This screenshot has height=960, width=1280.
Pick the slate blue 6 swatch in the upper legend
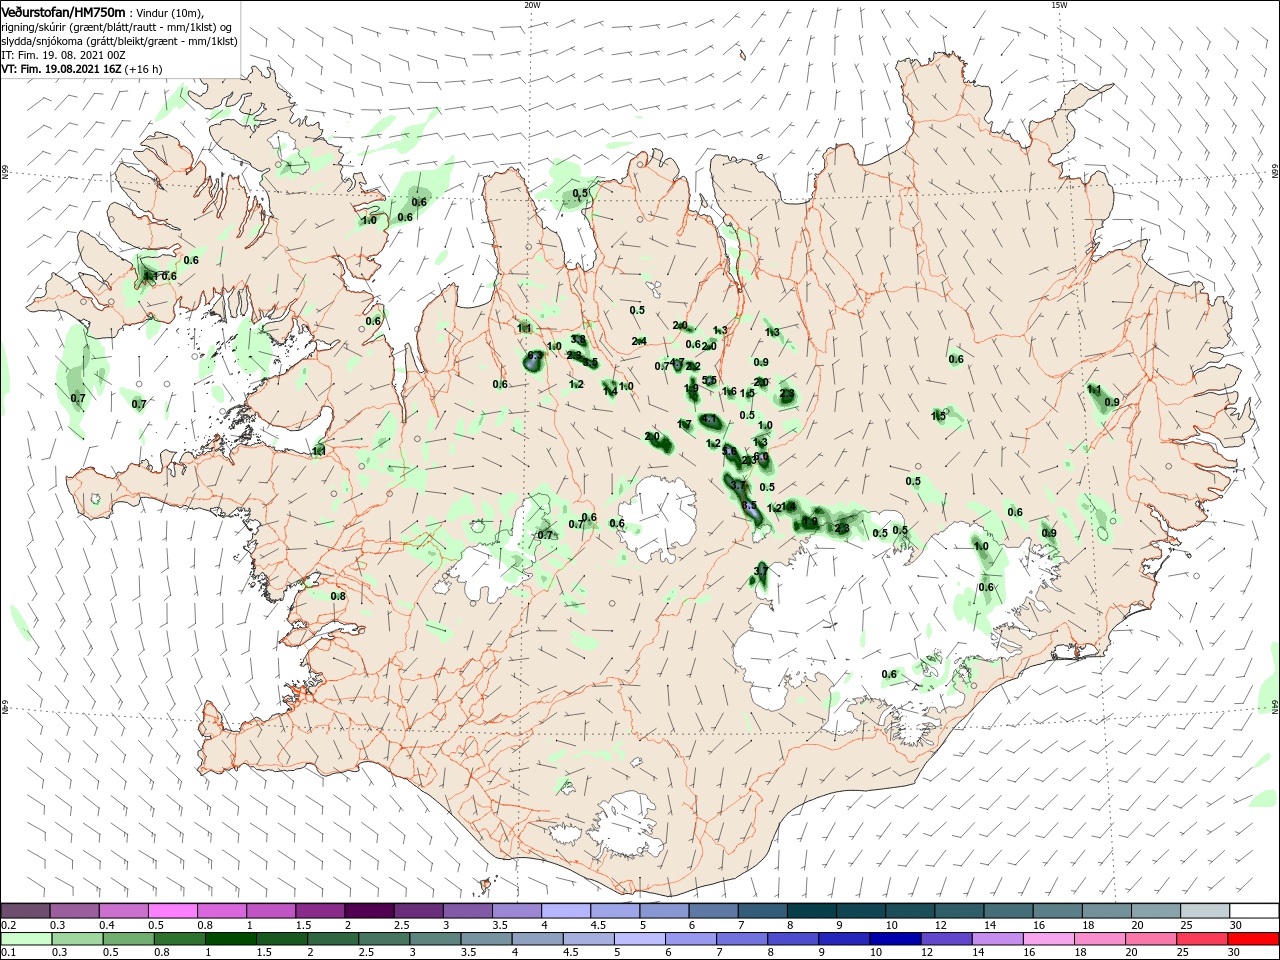click(713, 911)
